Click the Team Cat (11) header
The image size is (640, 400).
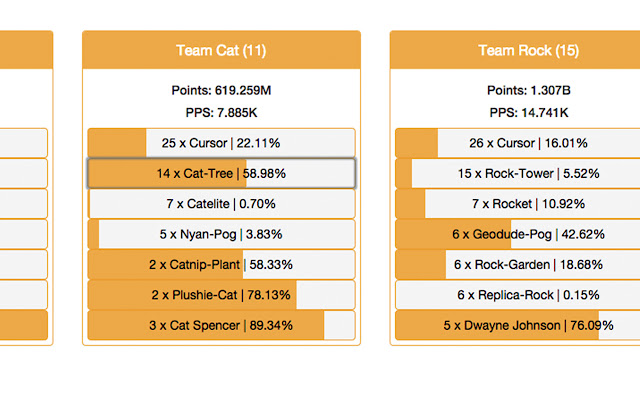tap(221, 50)
